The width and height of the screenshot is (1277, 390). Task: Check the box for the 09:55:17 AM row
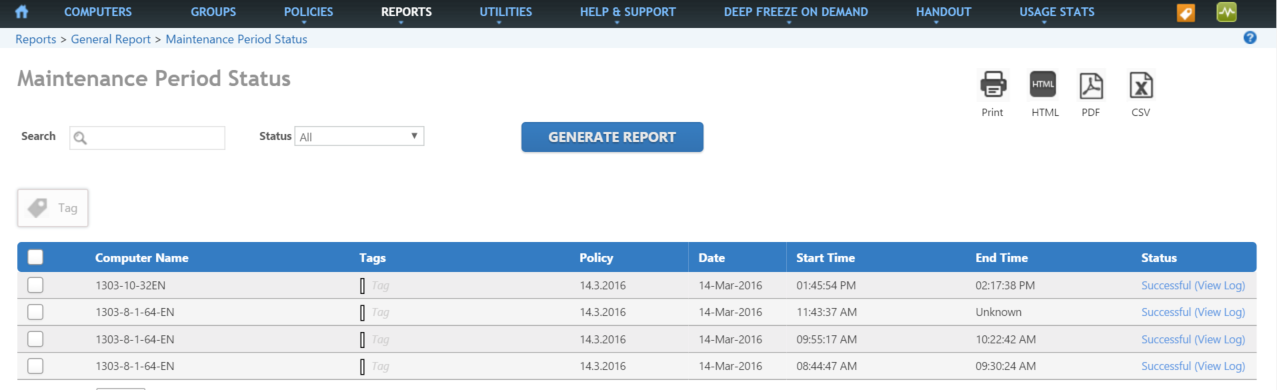(x=35, y=338)
